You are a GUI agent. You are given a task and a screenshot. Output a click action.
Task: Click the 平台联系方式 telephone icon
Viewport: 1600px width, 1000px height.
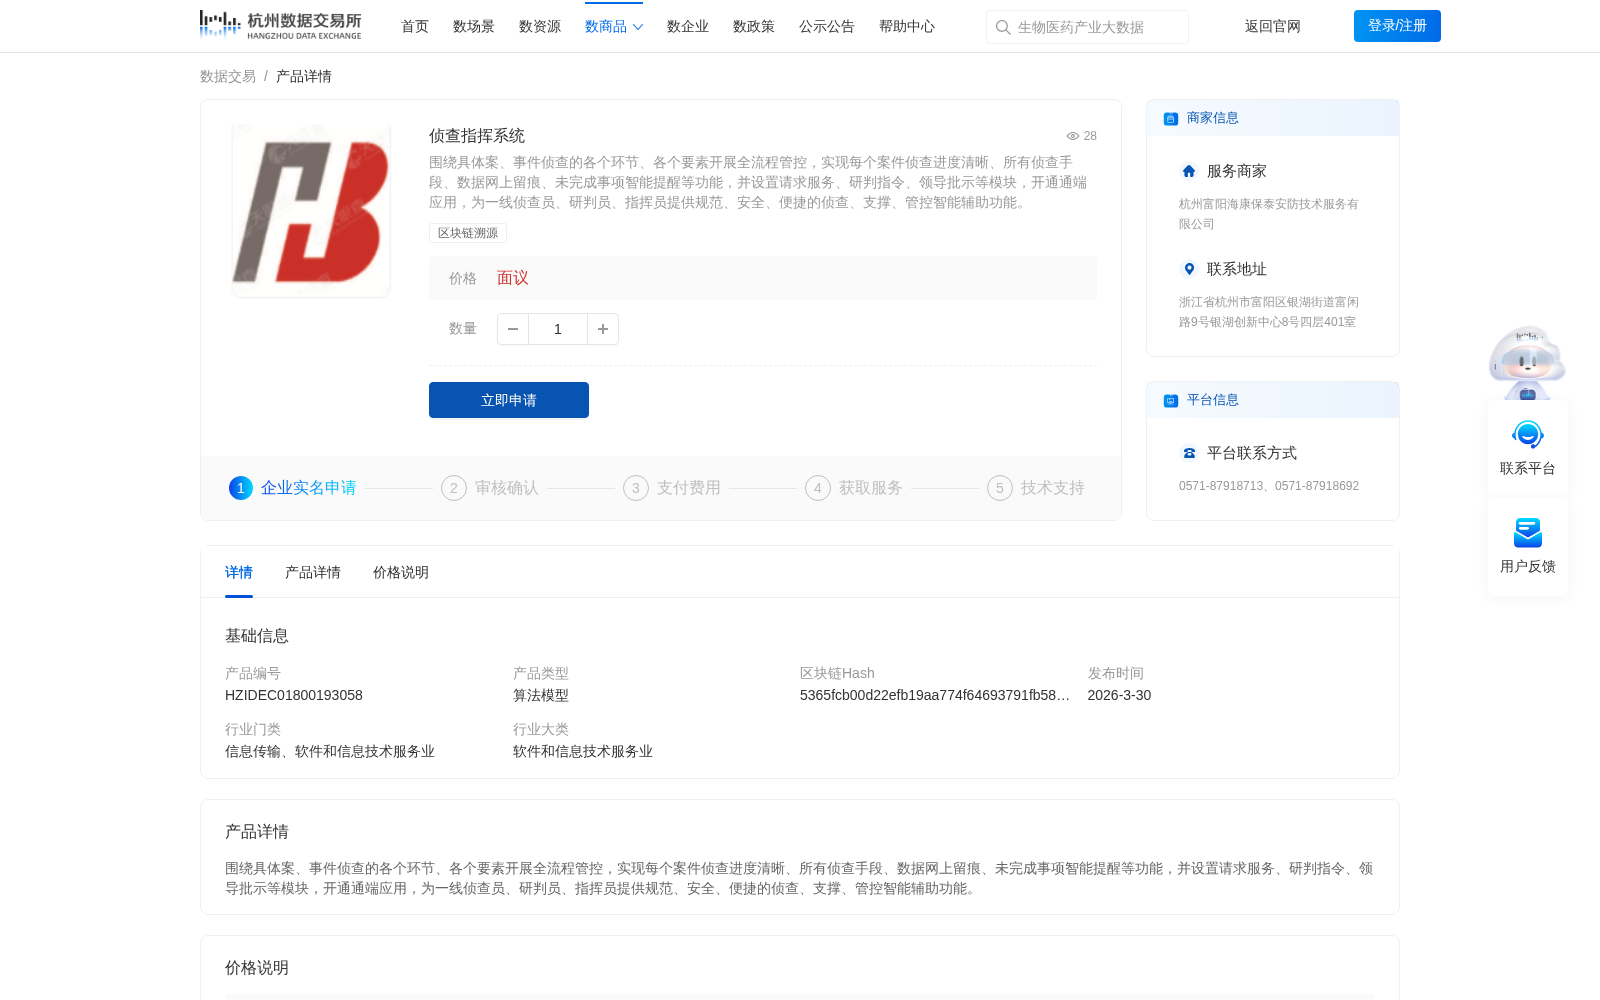[1189, 453]
